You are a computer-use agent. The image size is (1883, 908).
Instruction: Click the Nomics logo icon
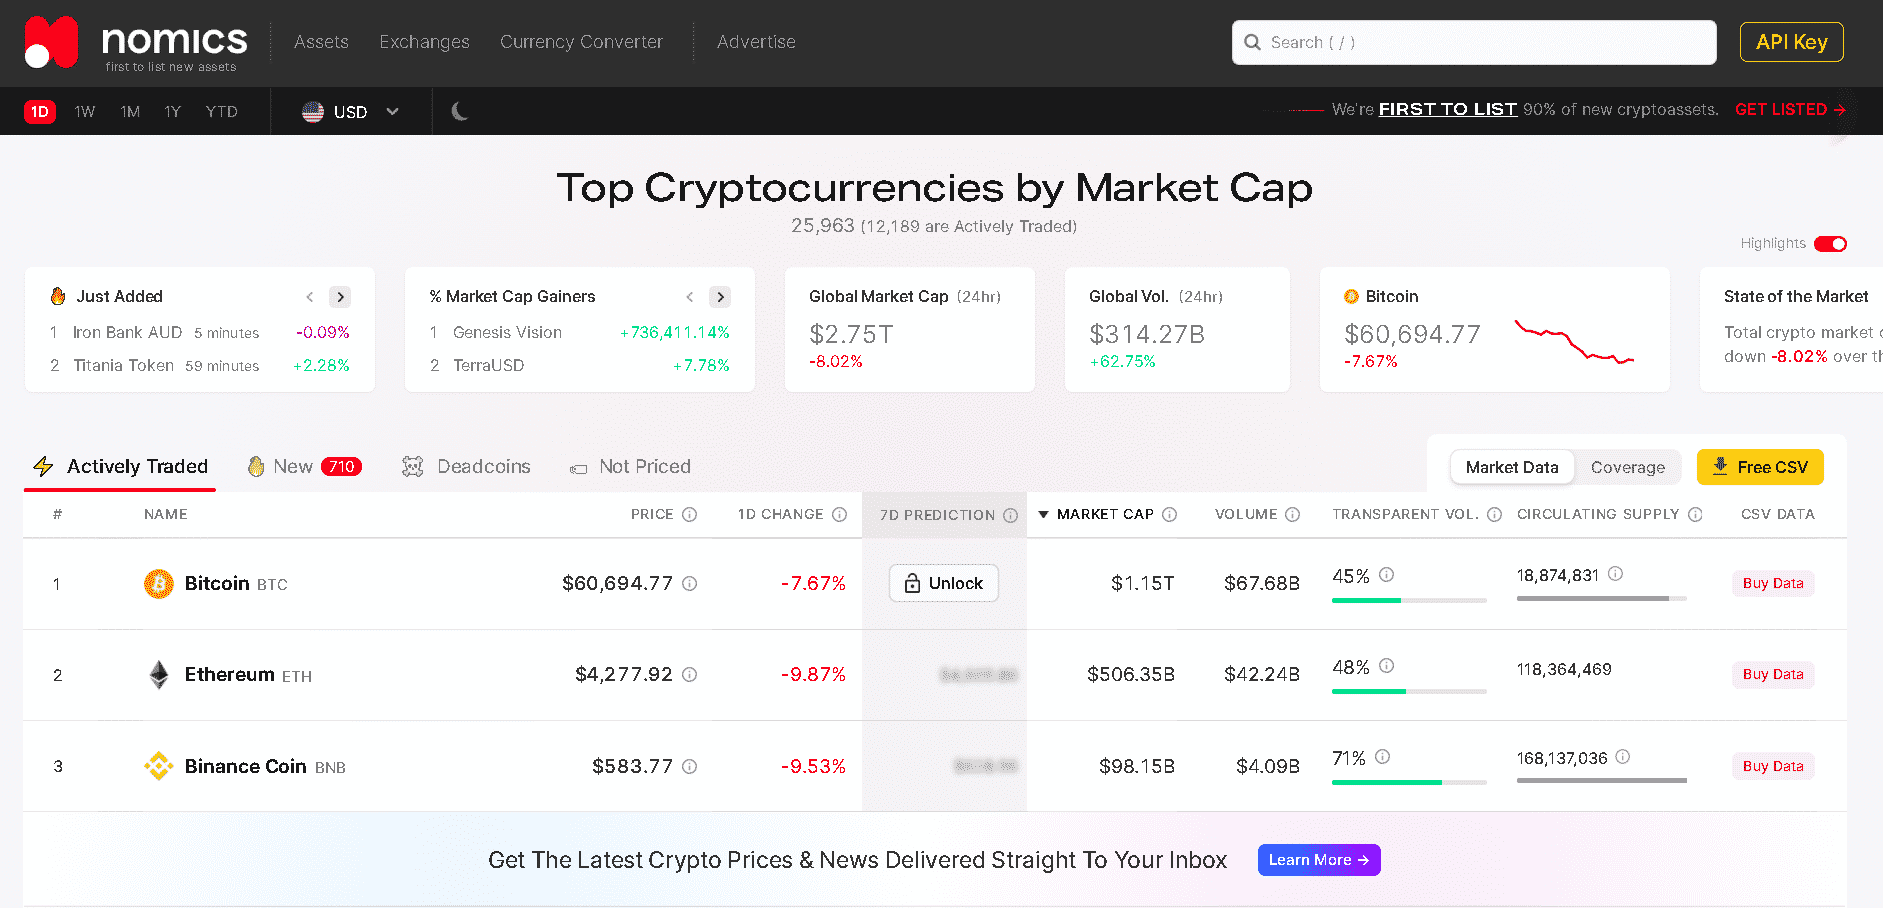point(51,42)
